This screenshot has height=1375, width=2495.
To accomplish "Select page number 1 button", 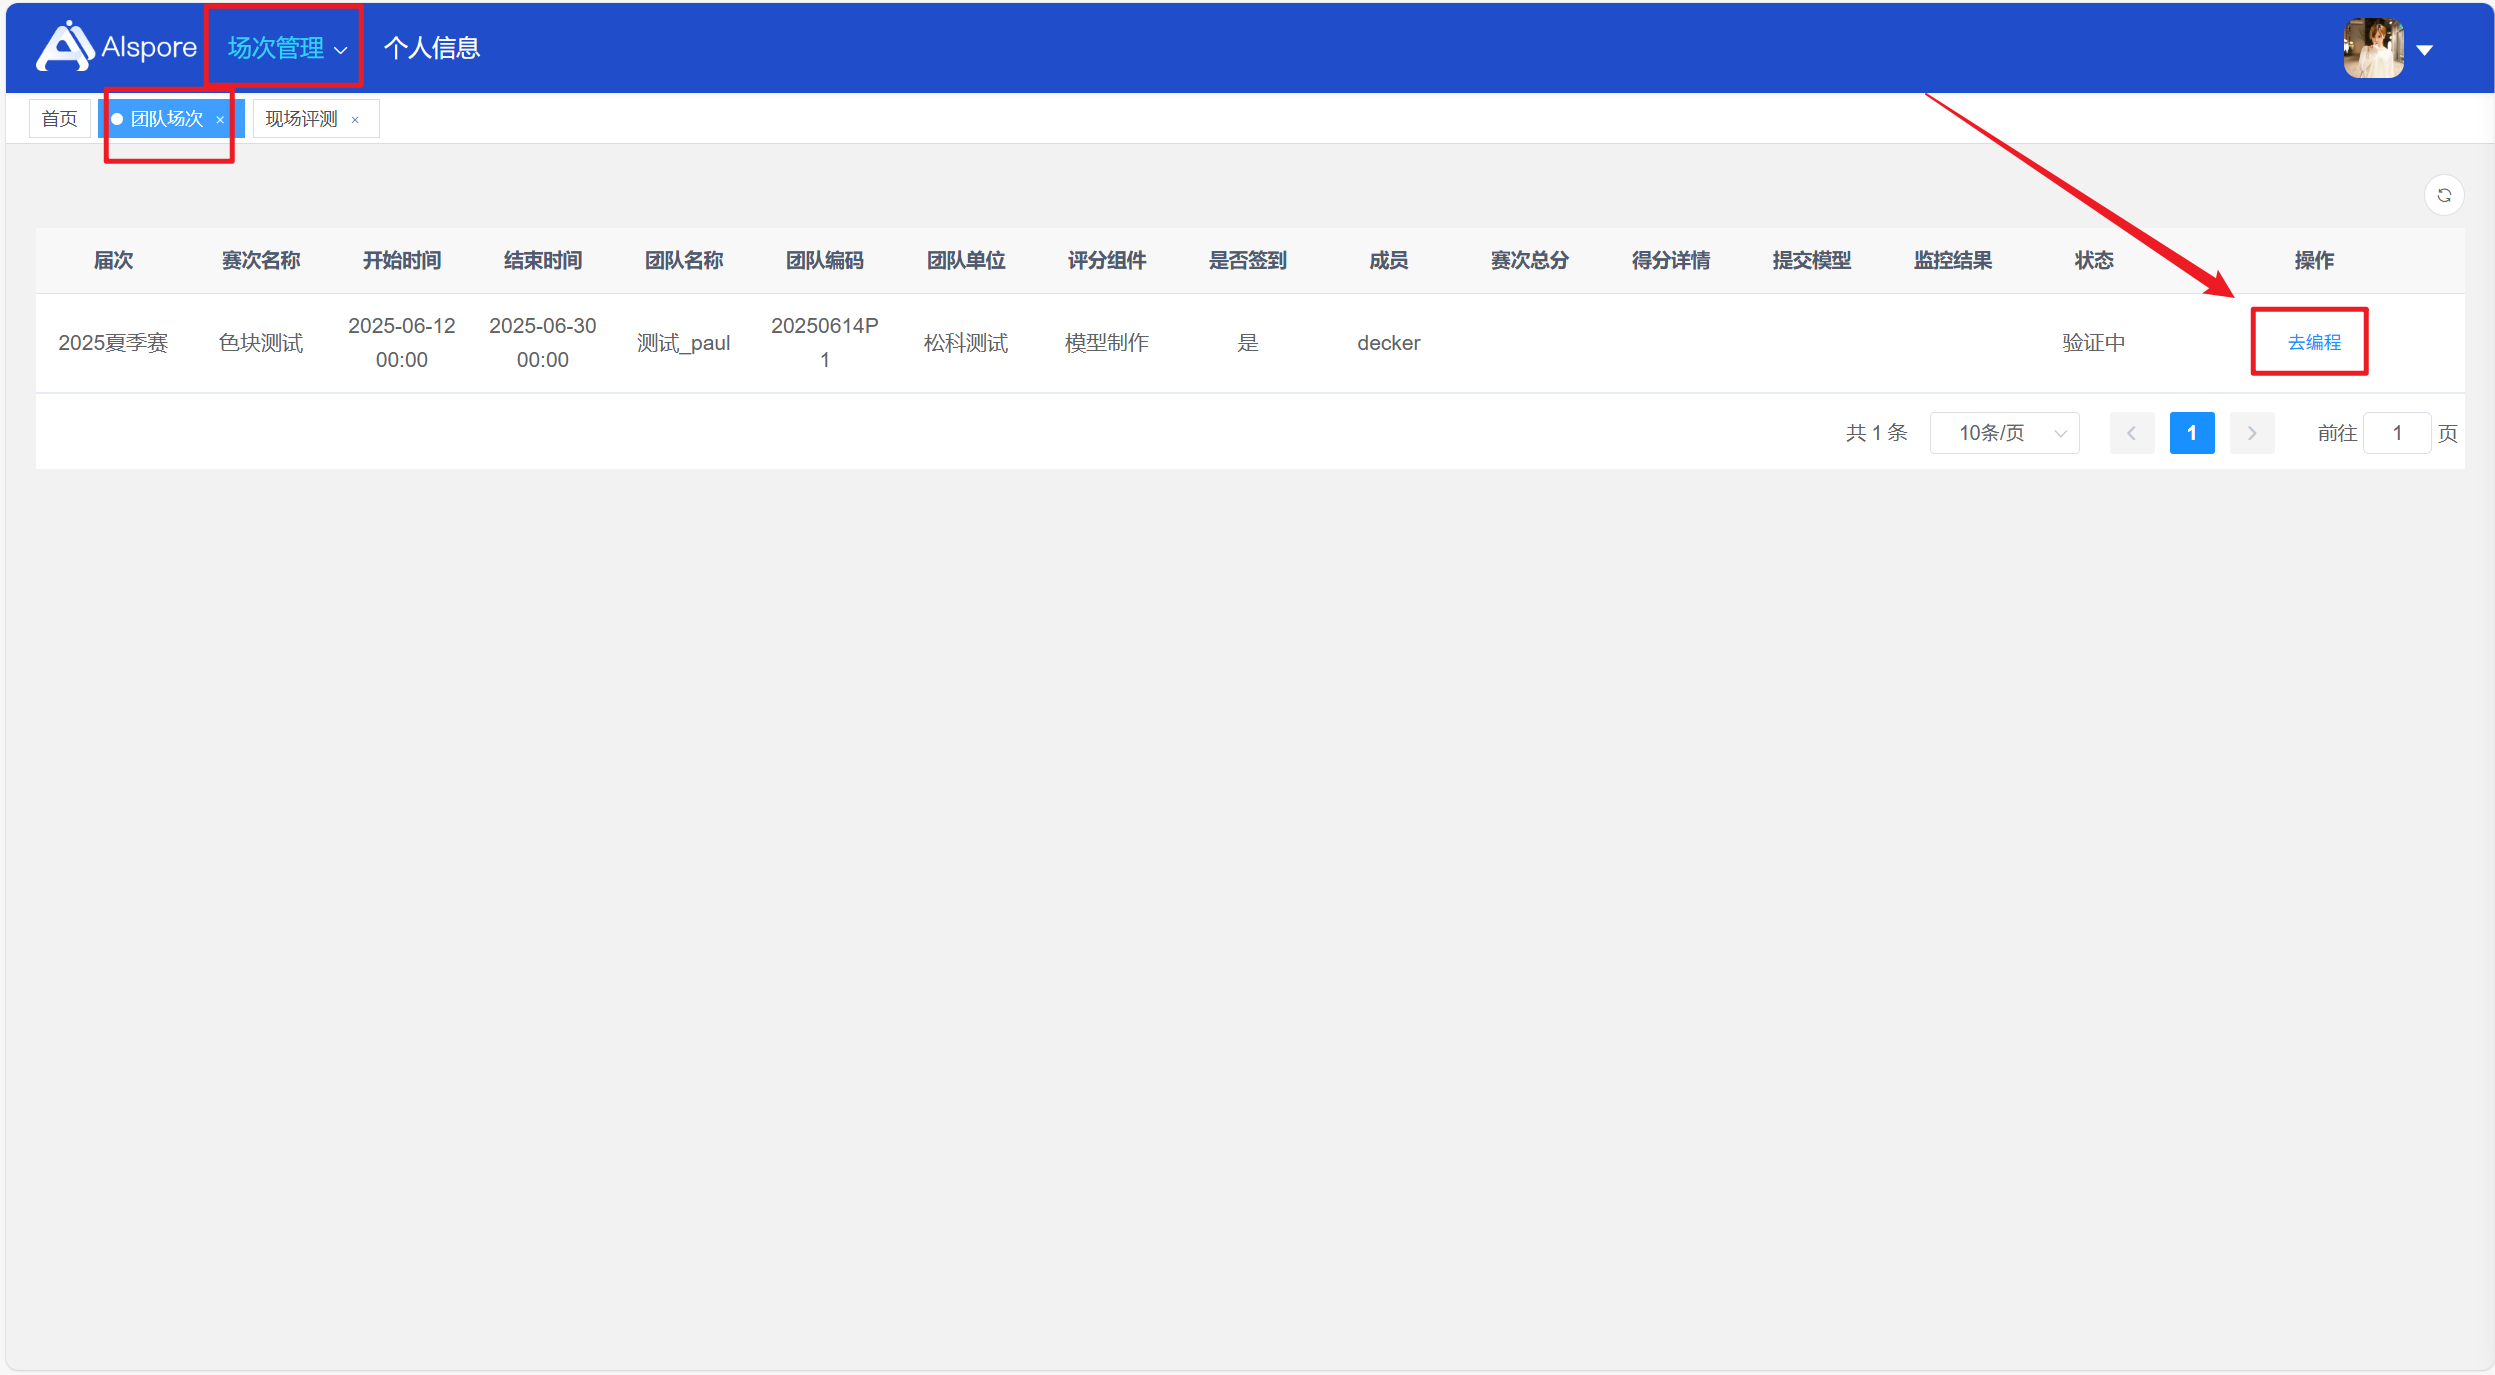I will click(2191, 433).
